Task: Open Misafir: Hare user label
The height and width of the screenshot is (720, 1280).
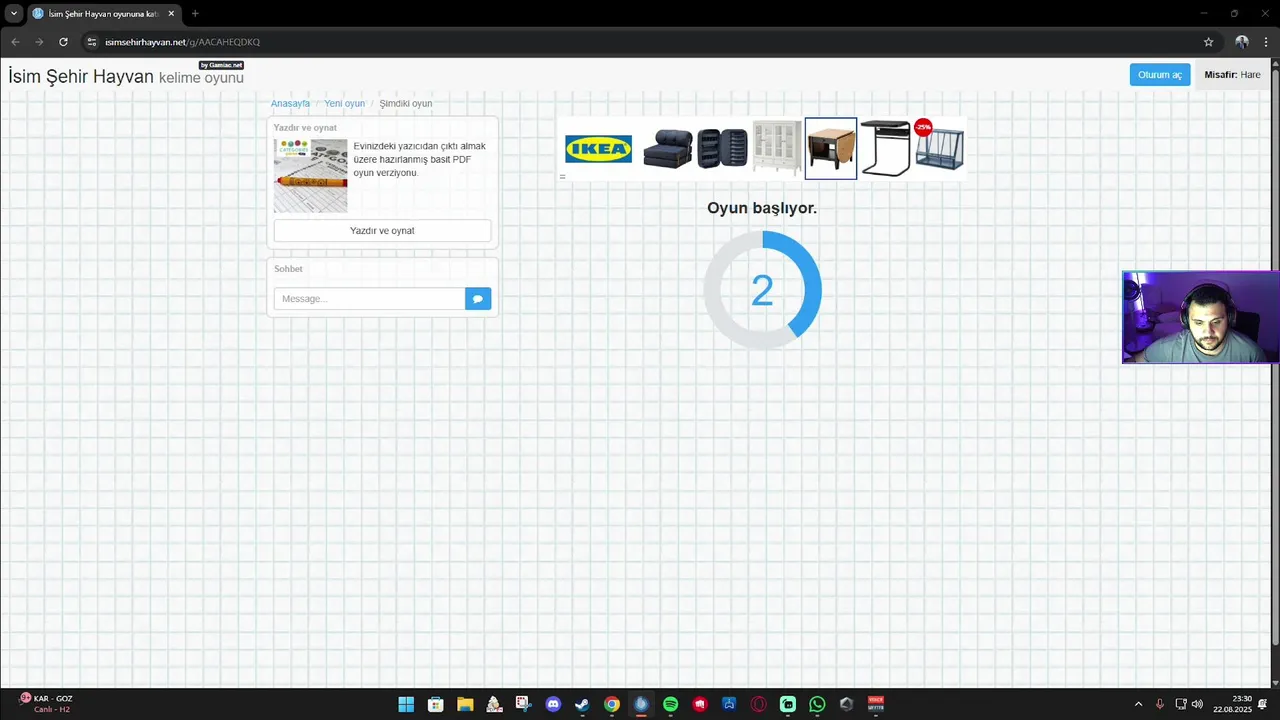Action: coord(1232,75)
